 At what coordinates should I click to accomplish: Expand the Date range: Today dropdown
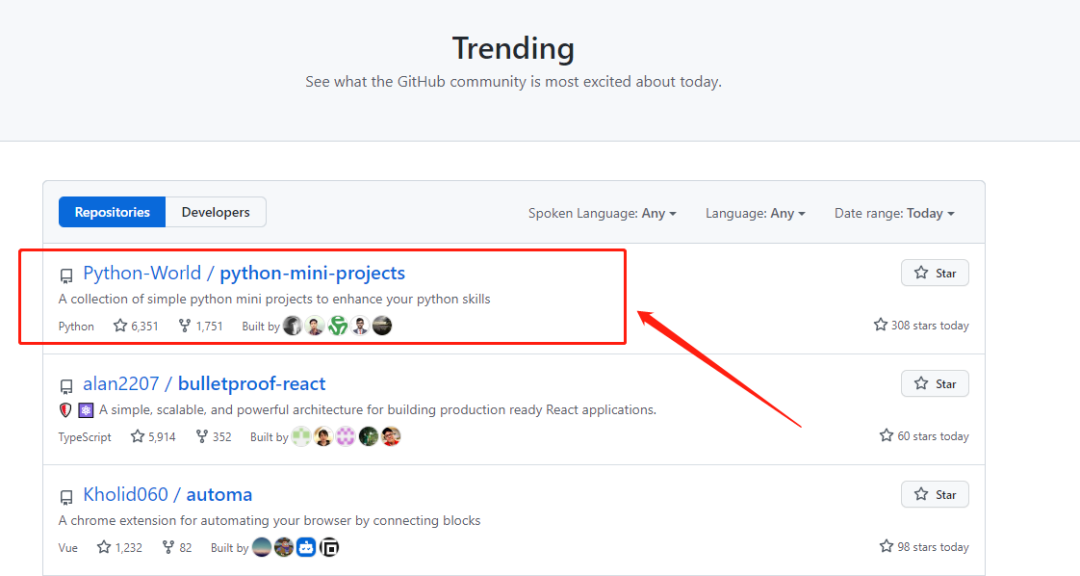894,214
